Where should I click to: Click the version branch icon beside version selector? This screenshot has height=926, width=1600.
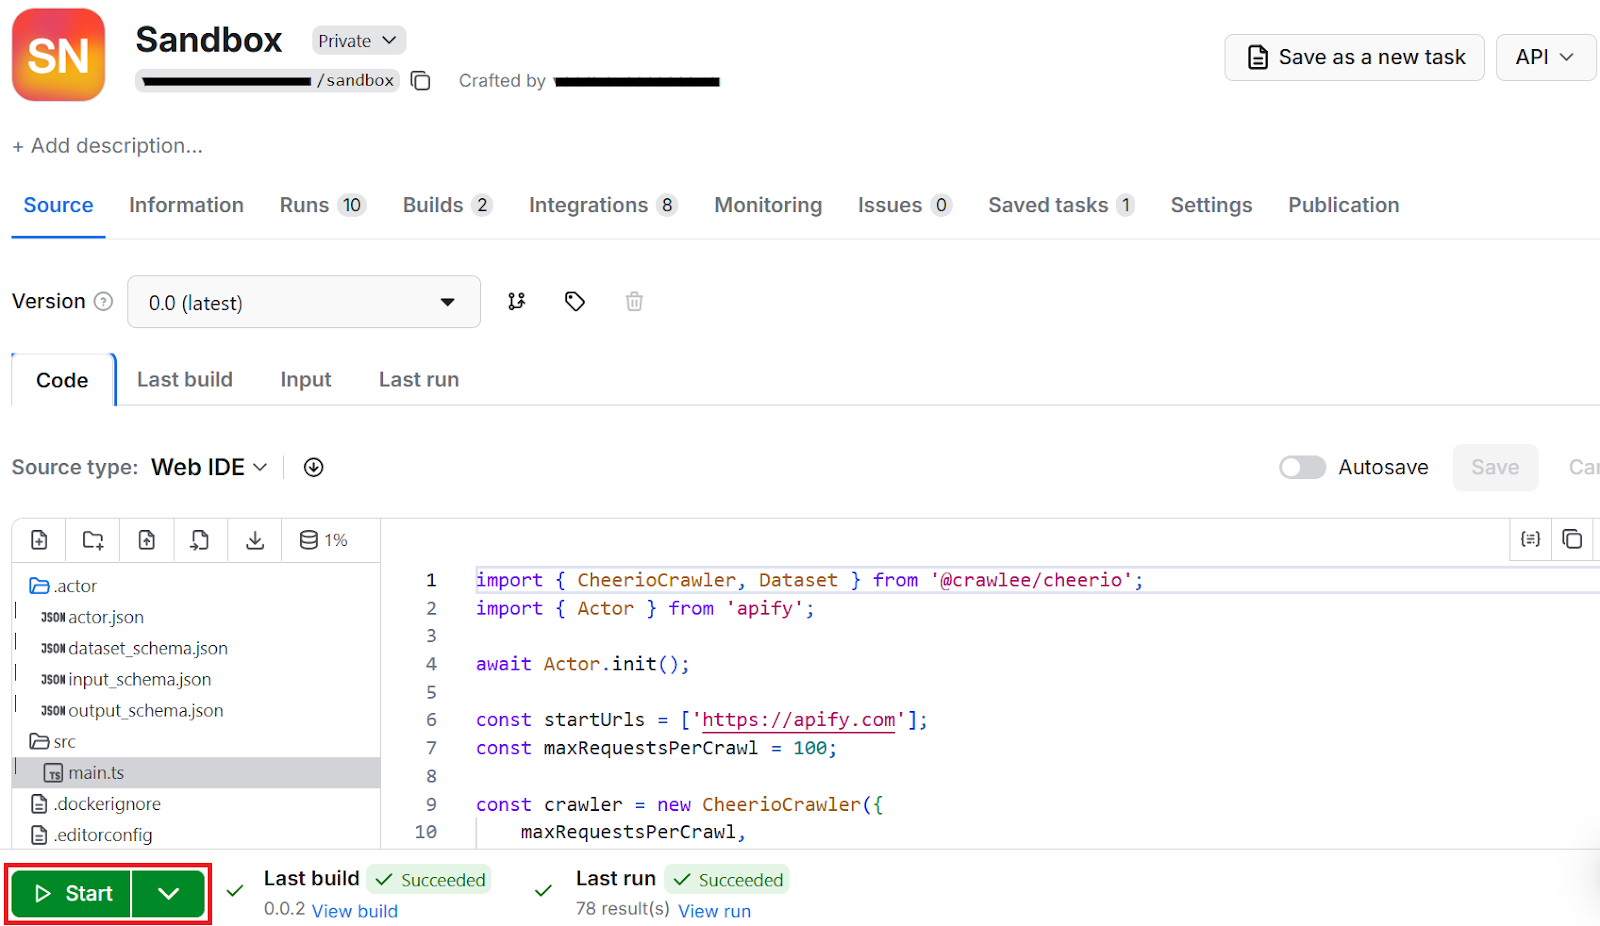pyautogui.click(x=516, y=301)
